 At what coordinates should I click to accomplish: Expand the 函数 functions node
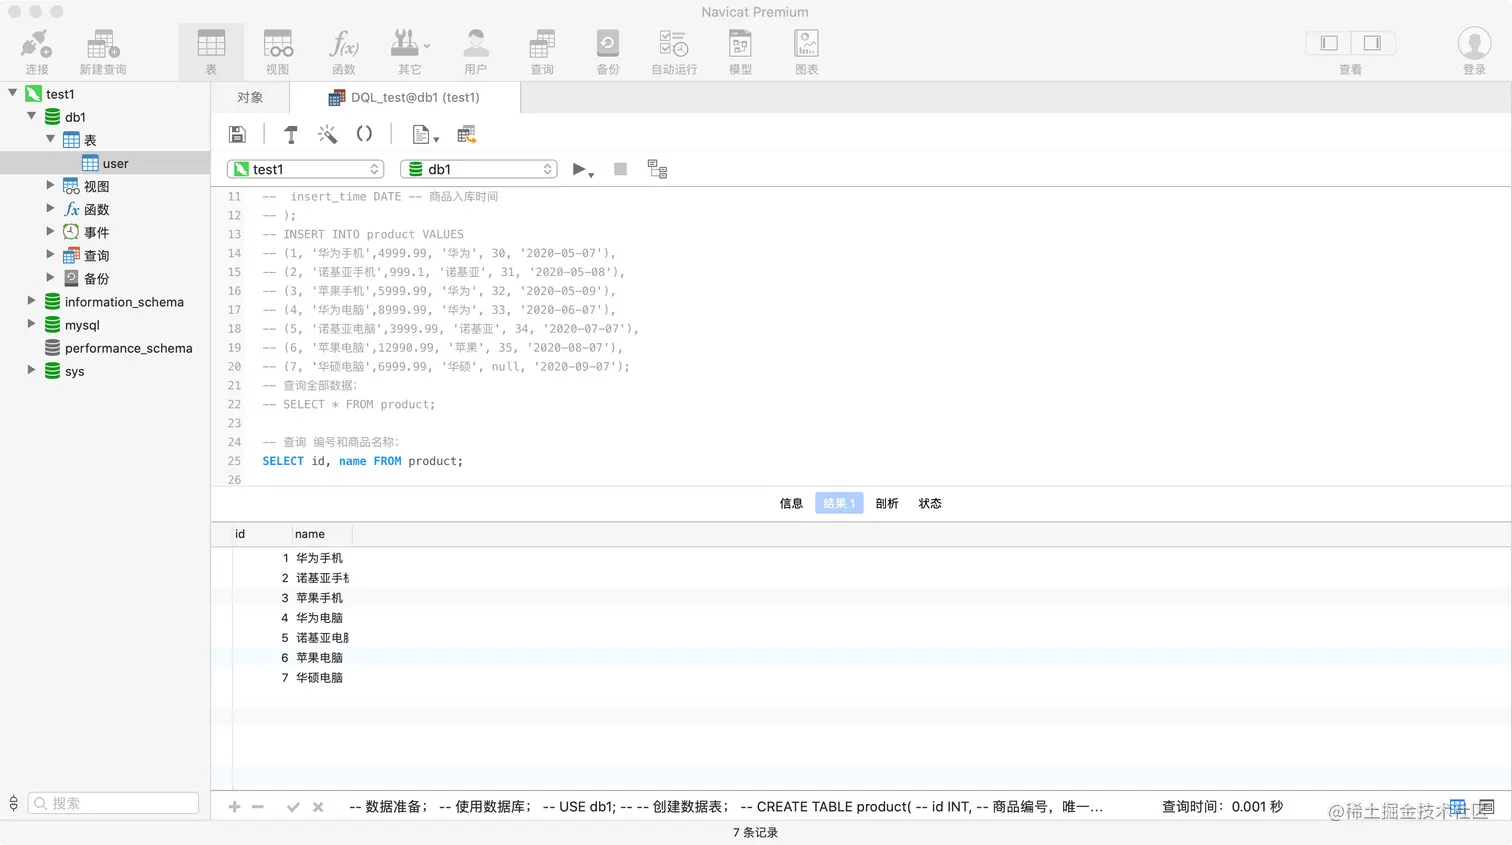[x=50, y=208]
